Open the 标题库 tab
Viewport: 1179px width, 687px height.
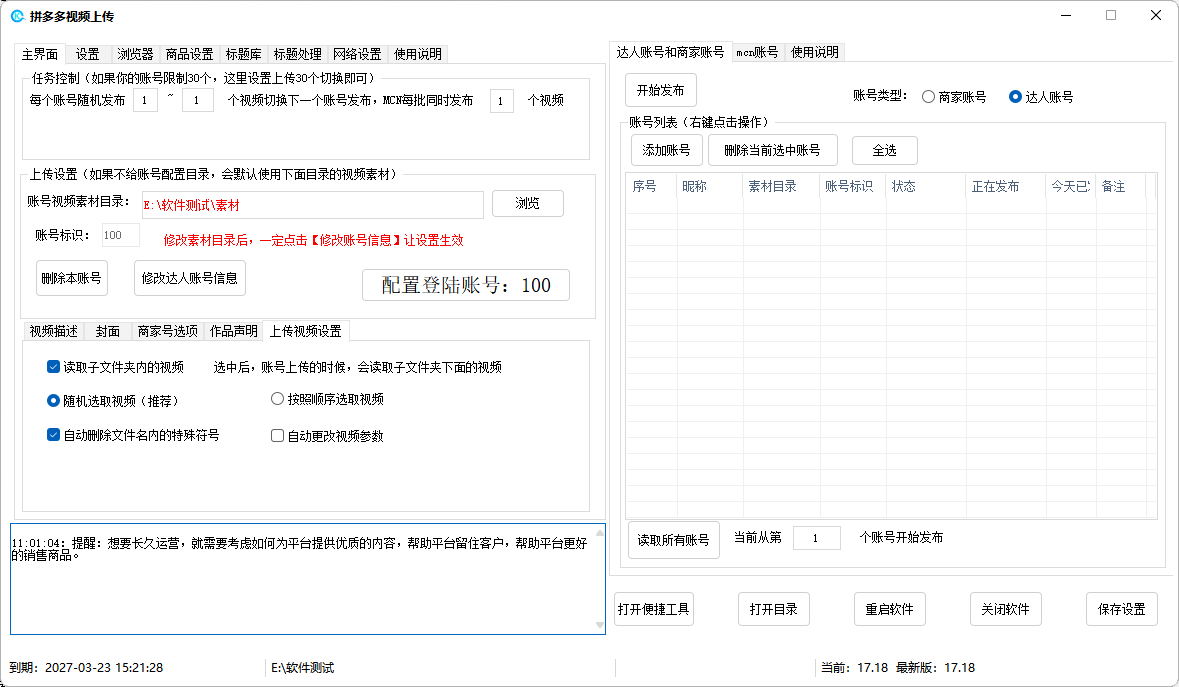(243, 54)
